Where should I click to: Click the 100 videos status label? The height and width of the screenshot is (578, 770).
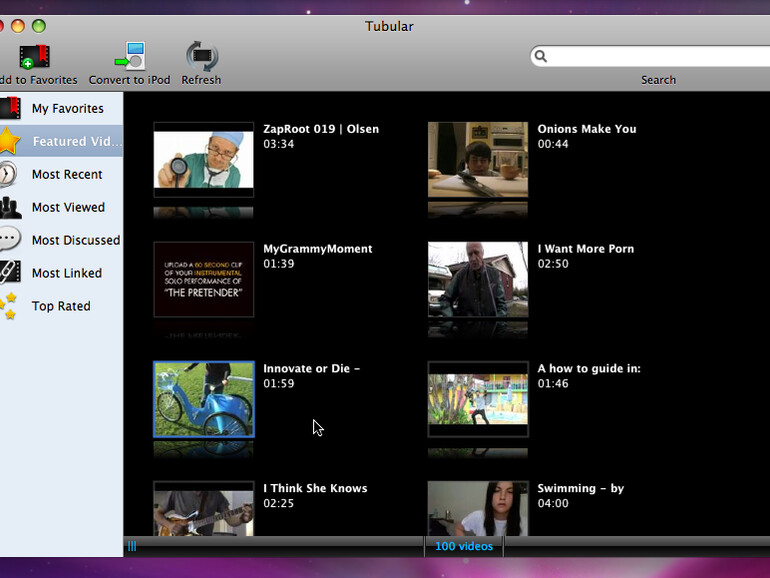(x=464, y=546)
